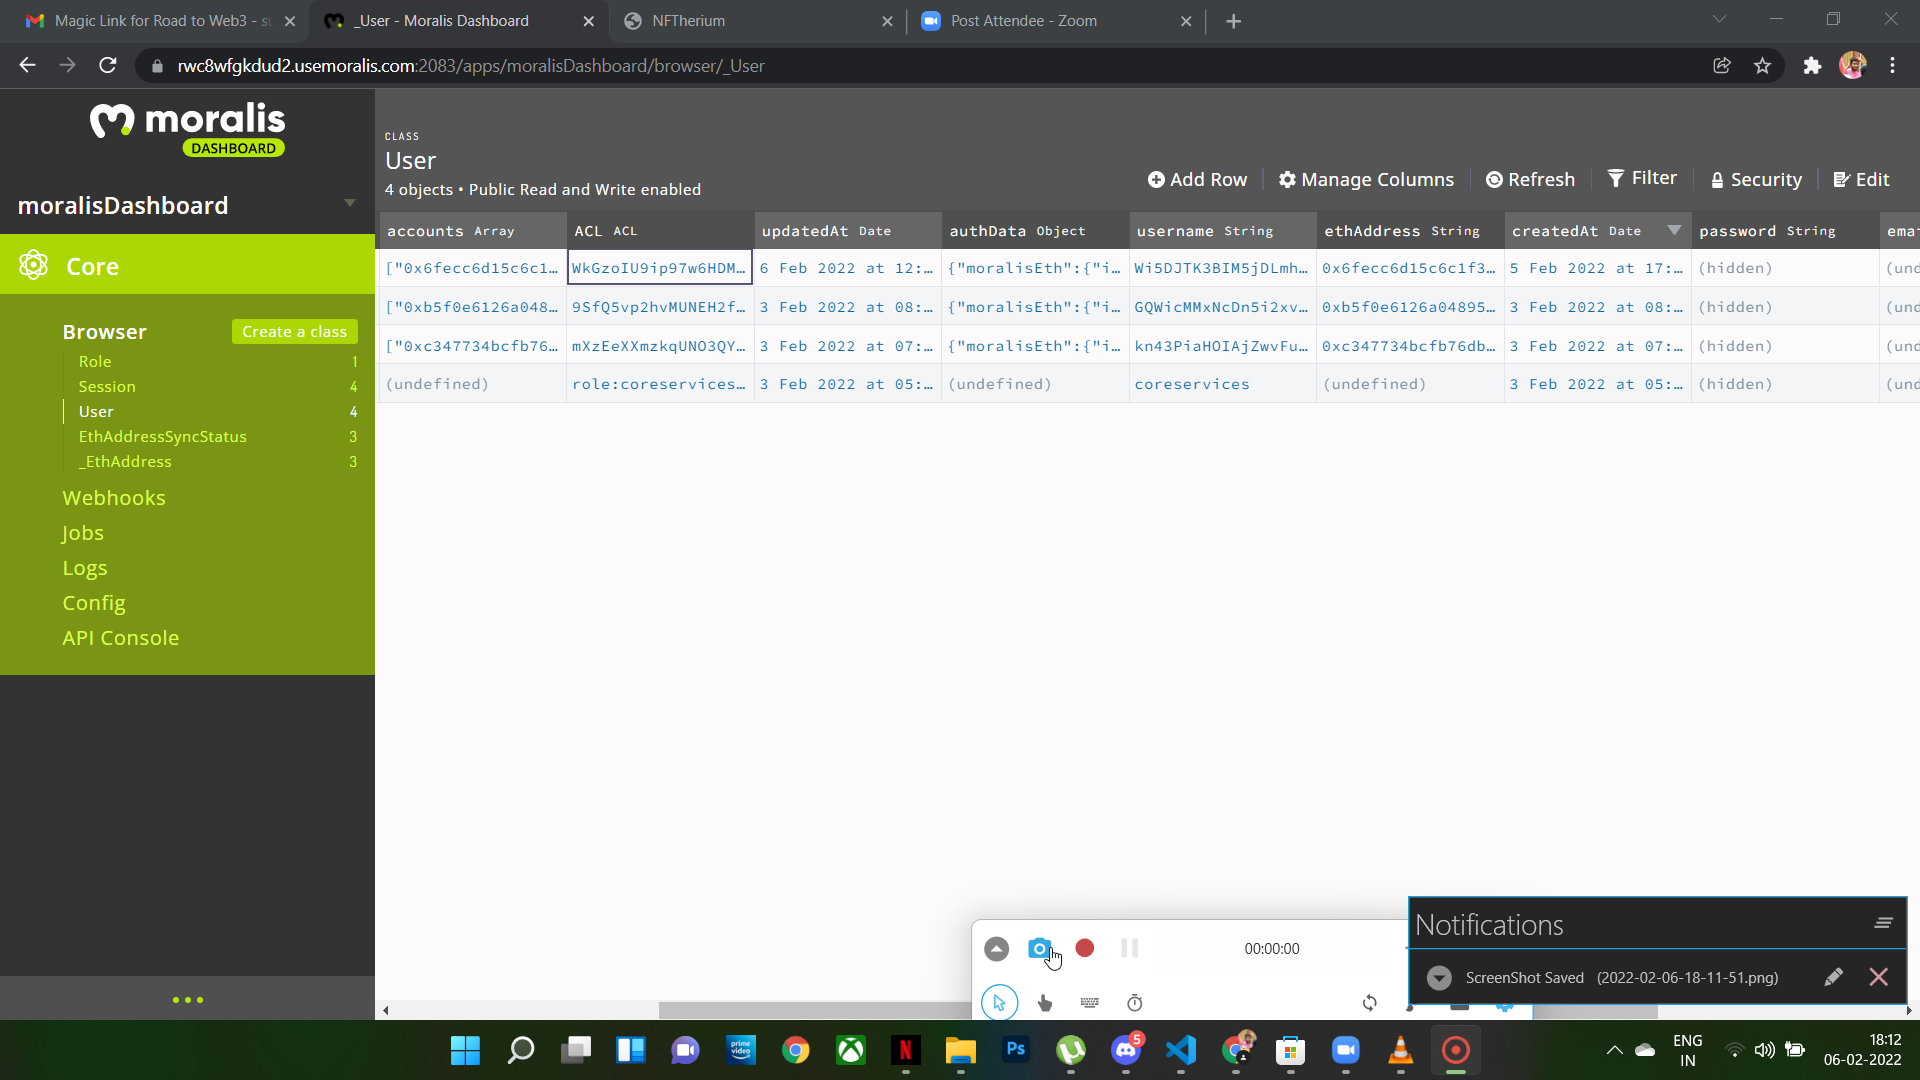Open sidebar more options dots
Screen dimensions: 1920x1080
point(188,1000)
